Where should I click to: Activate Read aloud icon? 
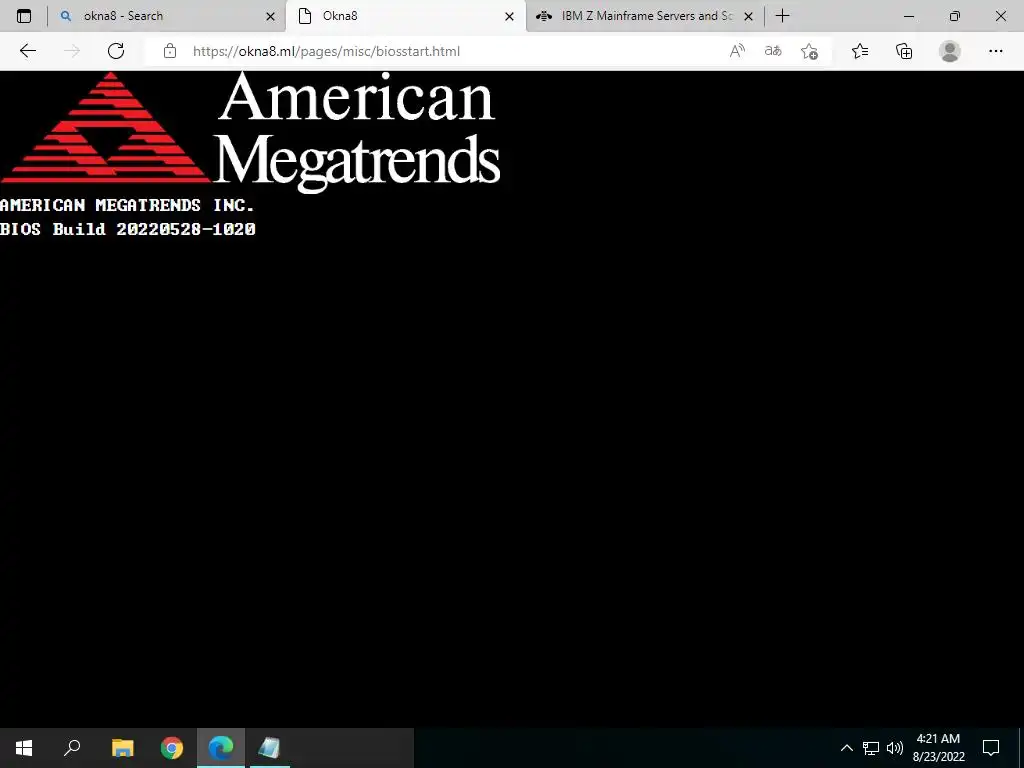(x=737, y=51)
